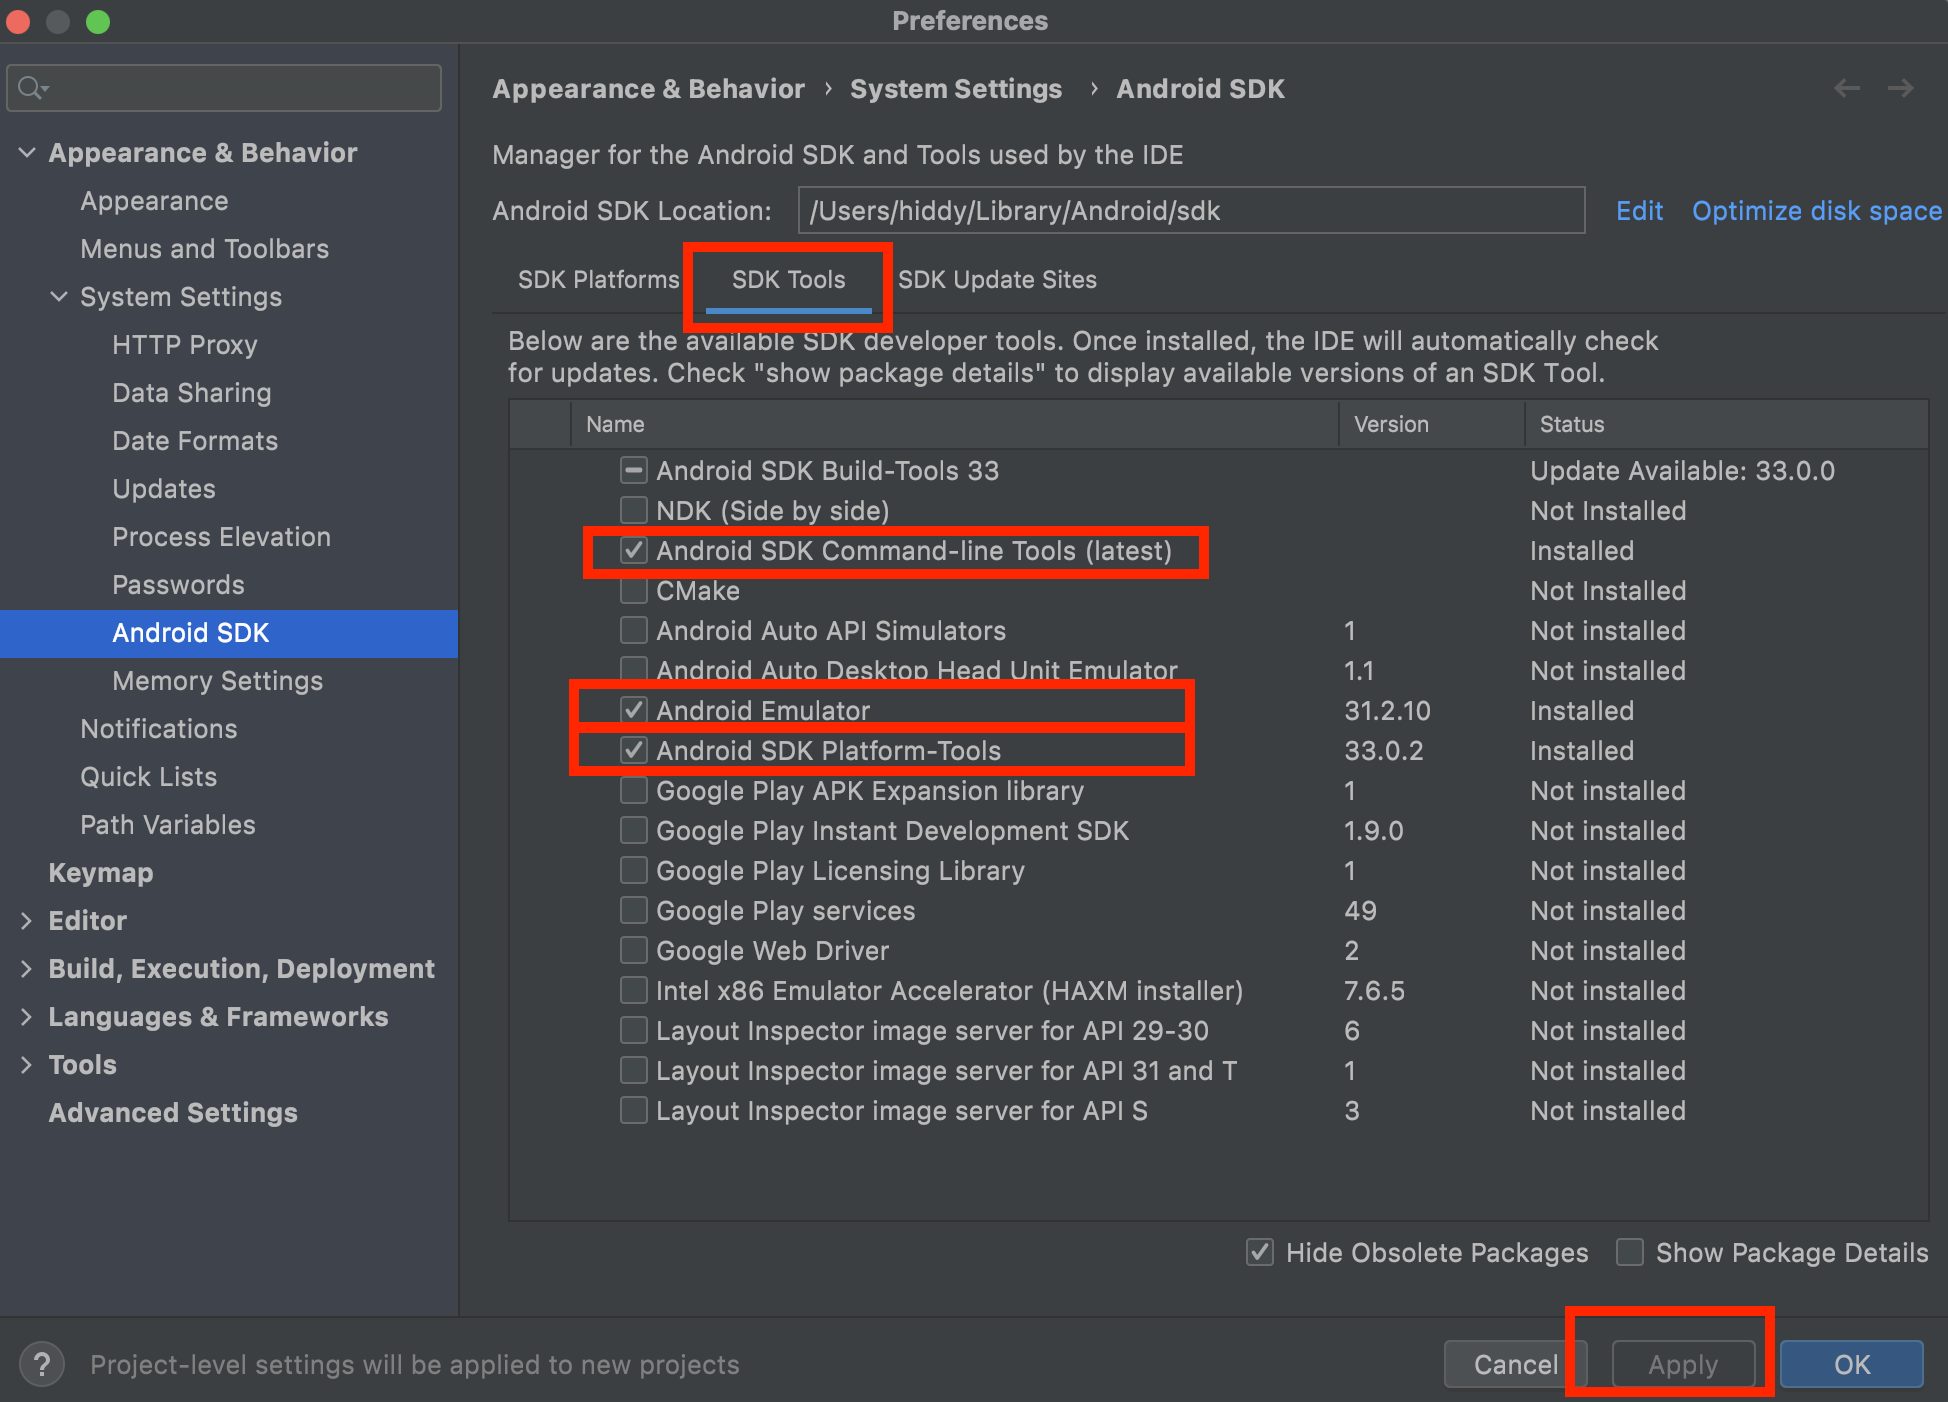This screenshot has height=1402, width=1948.
Task: Click the settings search magnifier icon
Action: pyautogui.click(x=30, y=87)
